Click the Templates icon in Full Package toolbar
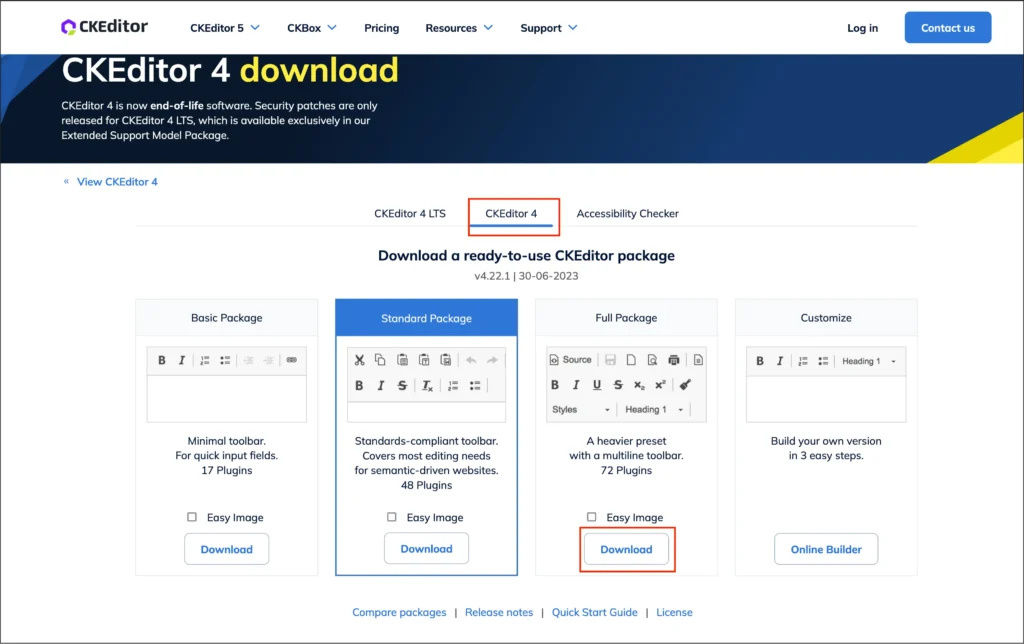 (x=698, y=360)
